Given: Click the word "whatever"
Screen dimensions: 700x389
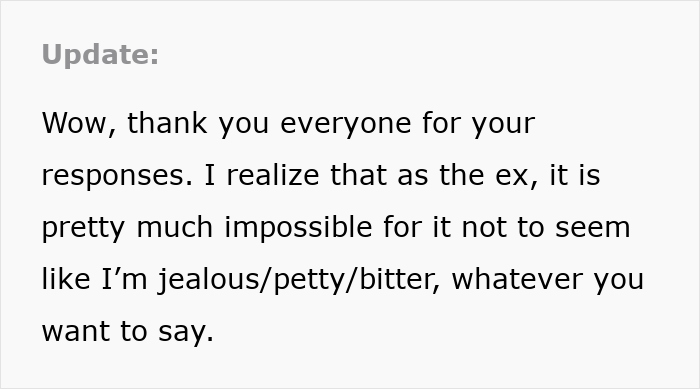Looking at the screenshot, I should 517,279.
